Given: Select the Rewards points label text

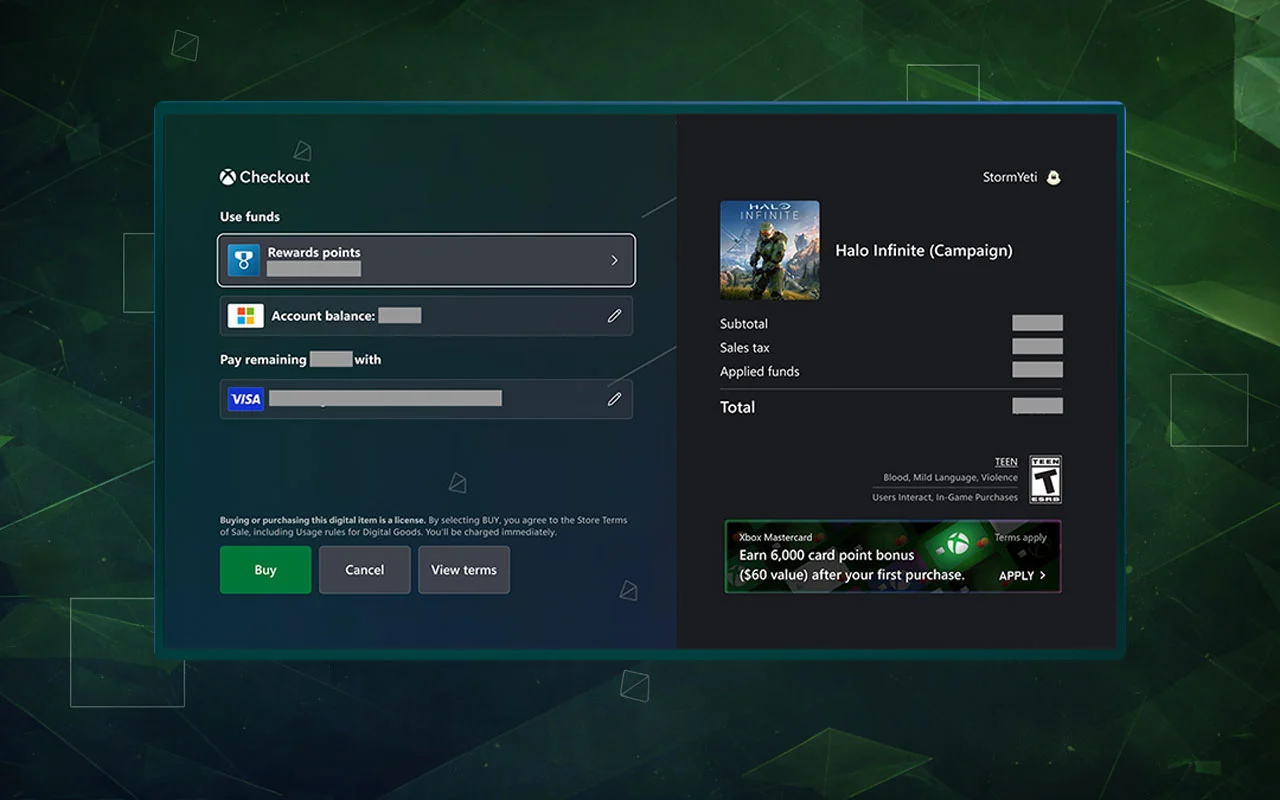Looking at the screenshot, I should pos(314,252).
